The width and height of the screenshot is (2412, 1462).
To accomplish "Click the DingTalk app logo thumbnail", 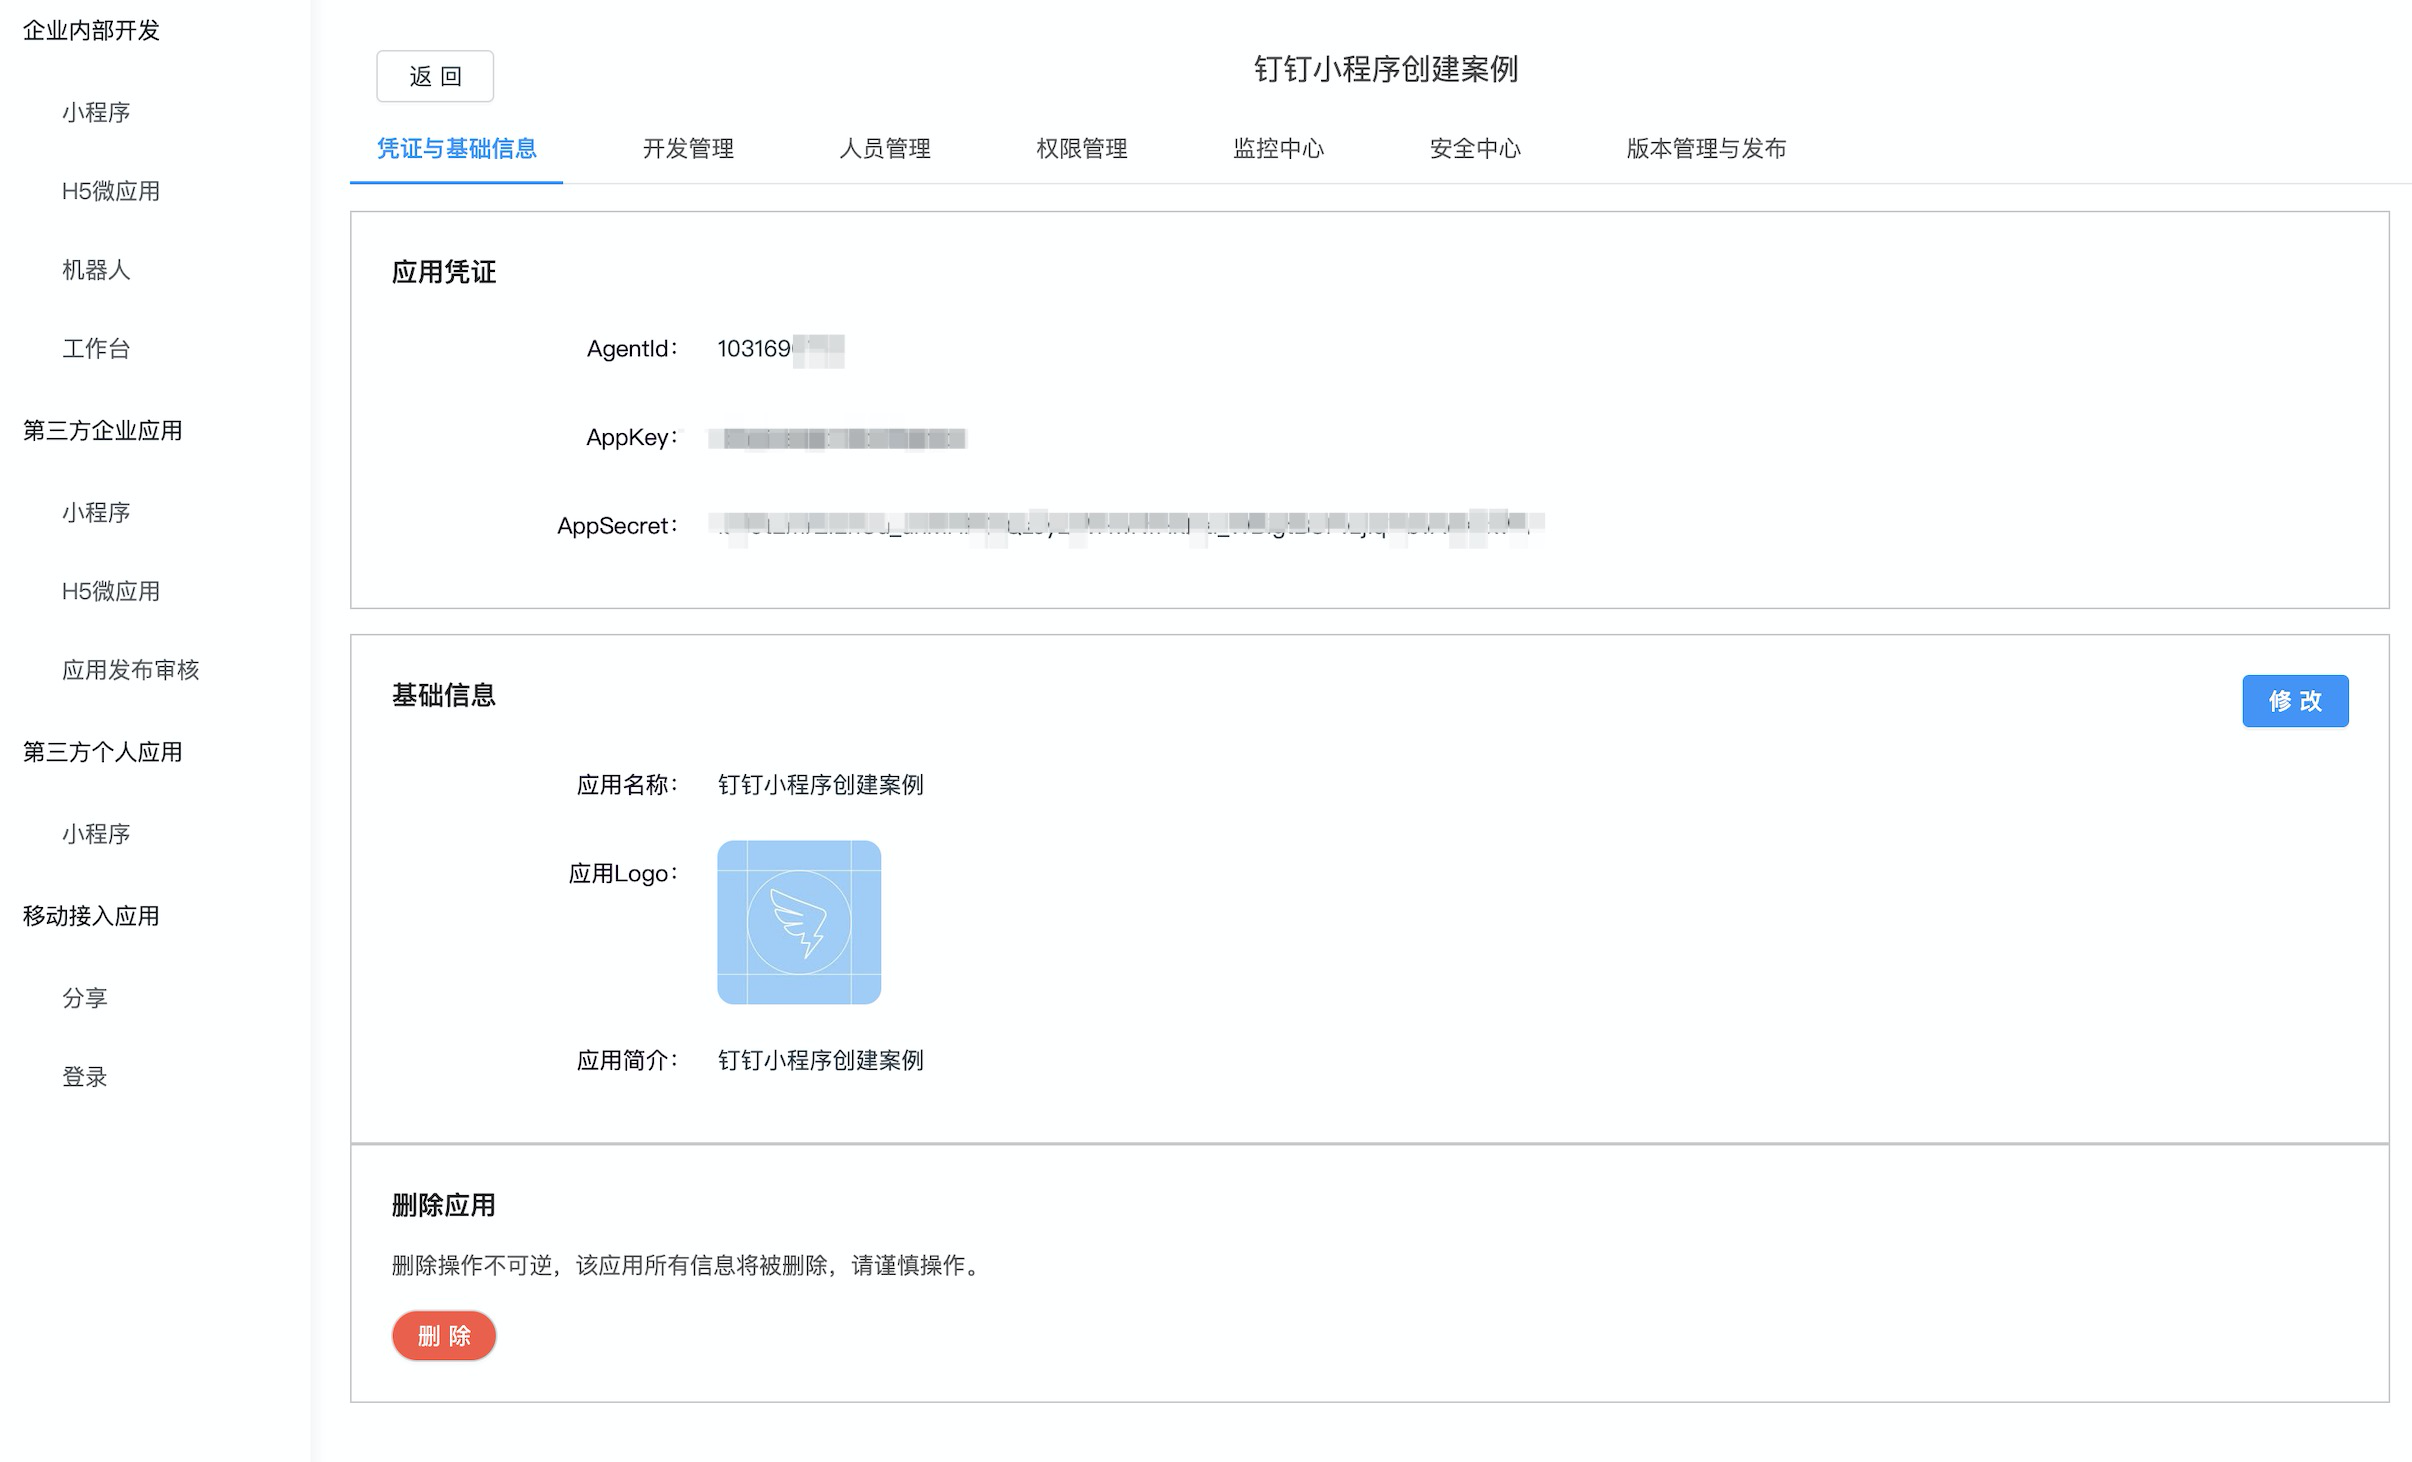I will [x=798, y=921].
